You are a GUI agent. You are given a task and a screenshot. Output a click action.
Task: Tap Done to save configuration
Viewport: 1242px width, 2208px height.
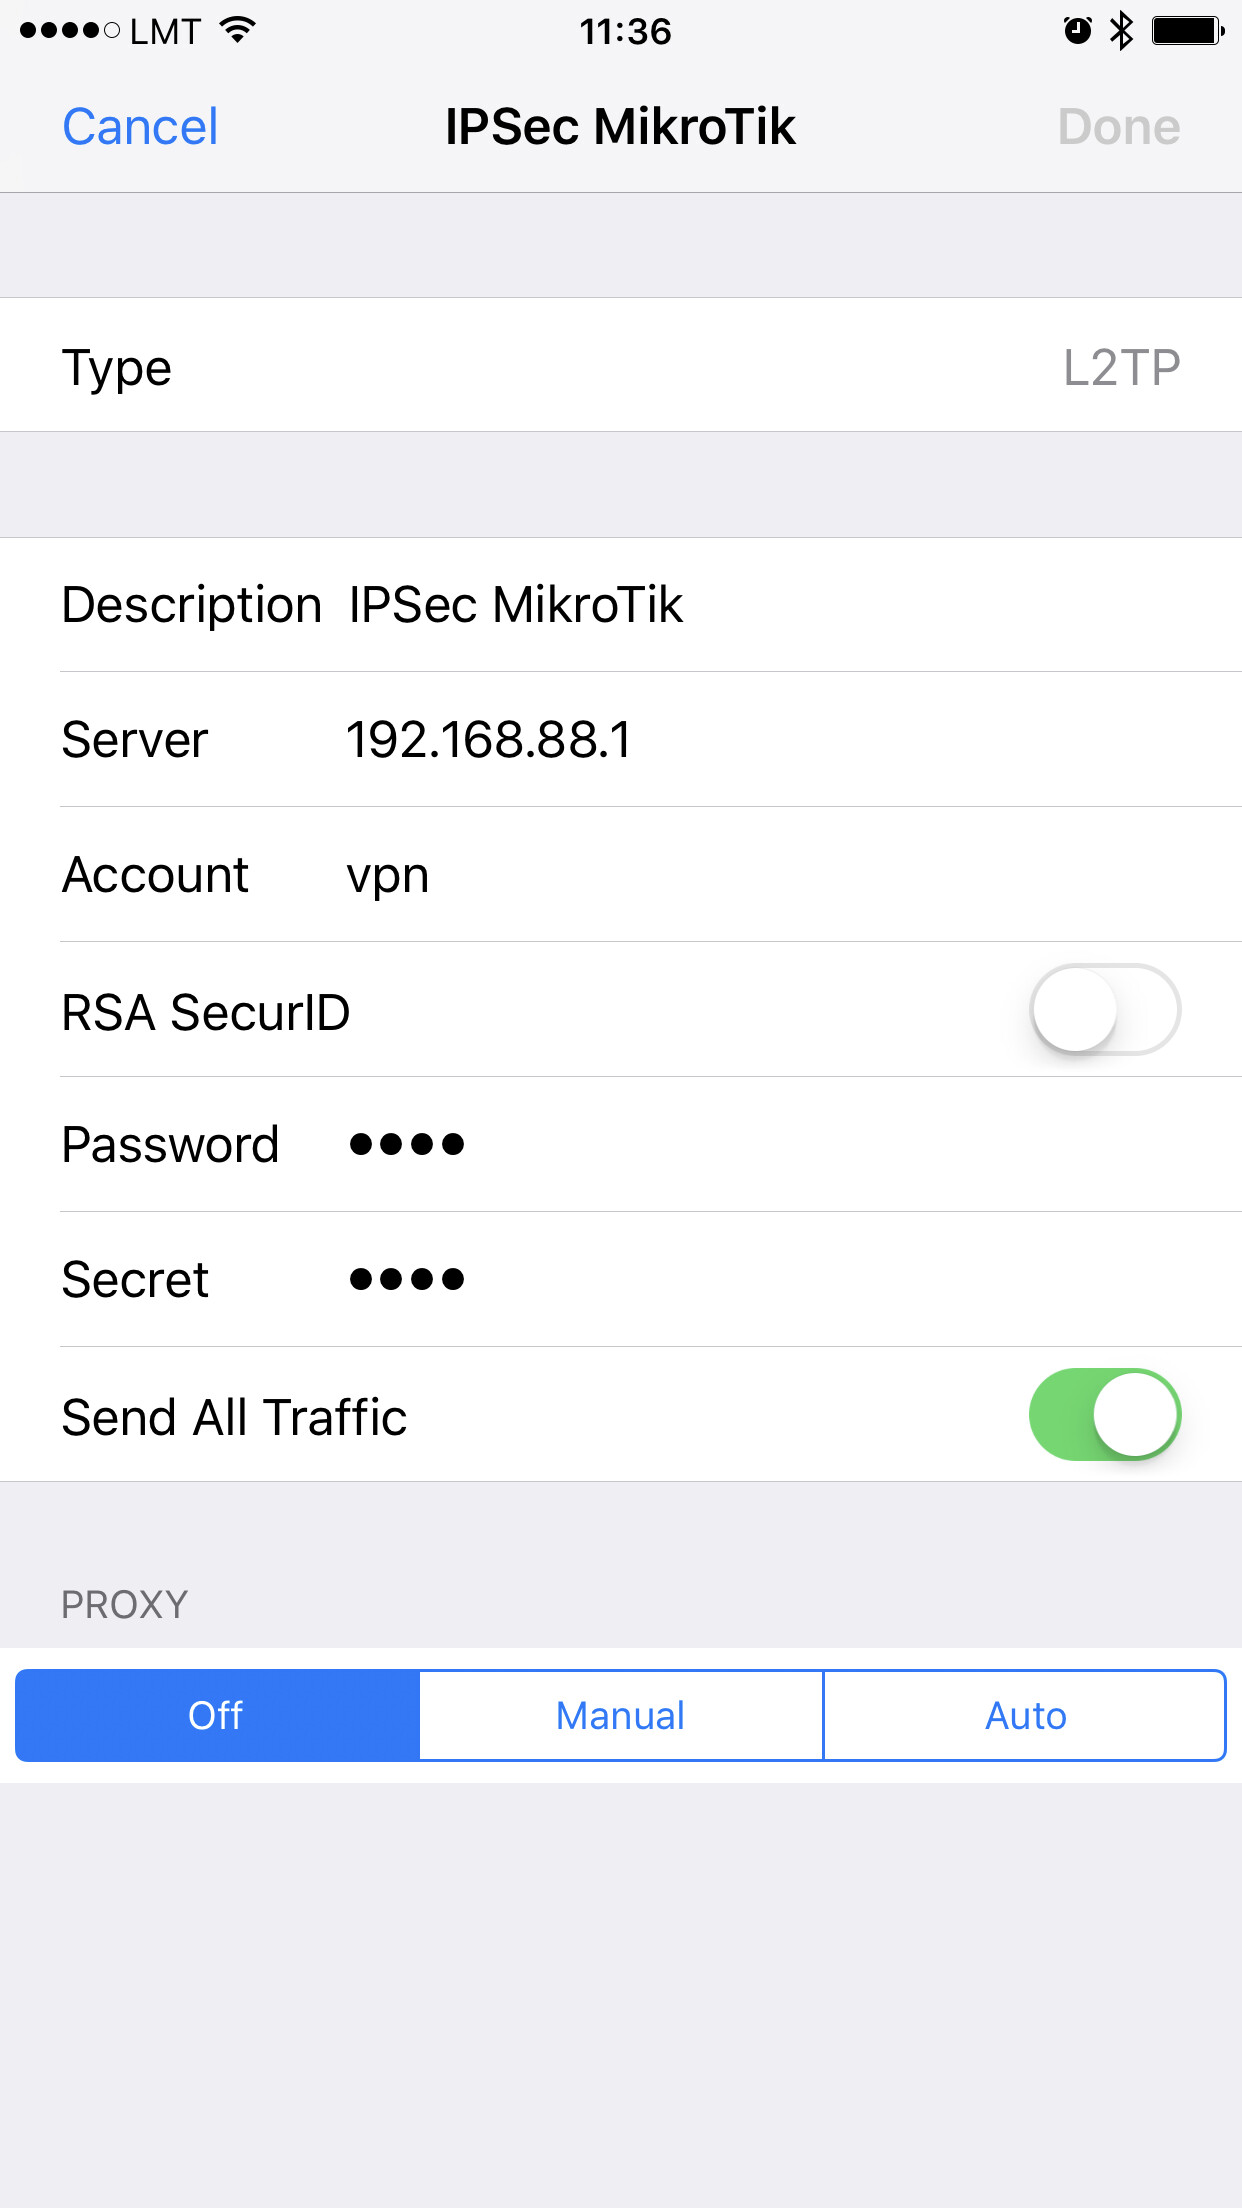(x=1119, y=127)
